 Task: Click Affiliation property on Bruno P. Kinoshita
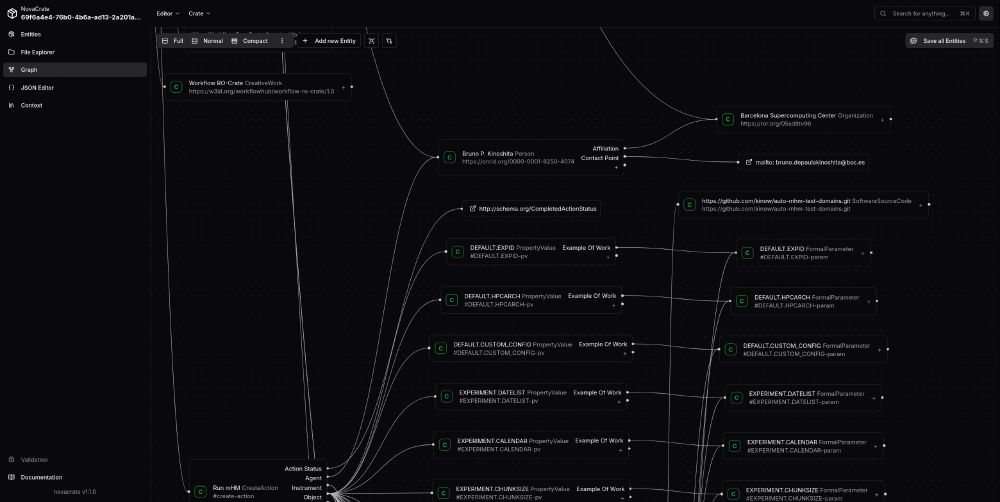[605, 149]
